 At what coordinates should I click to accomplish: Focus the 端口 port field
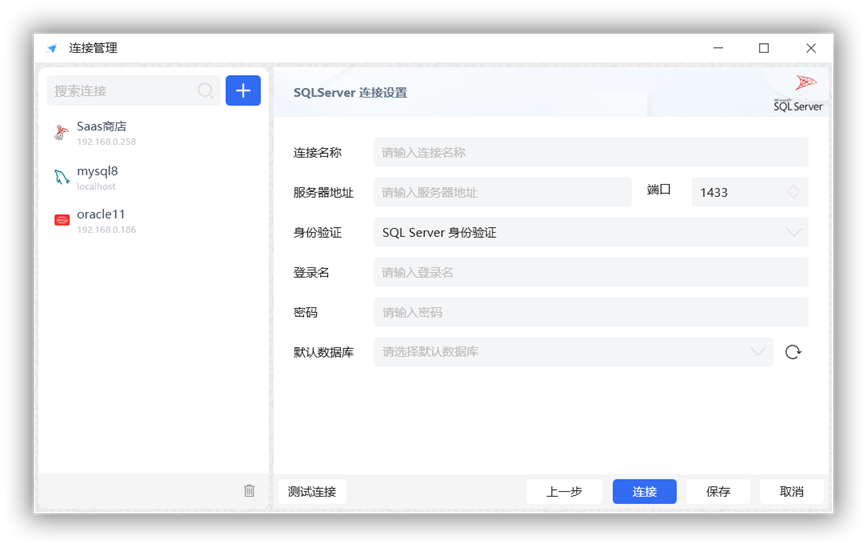[750, 192]
